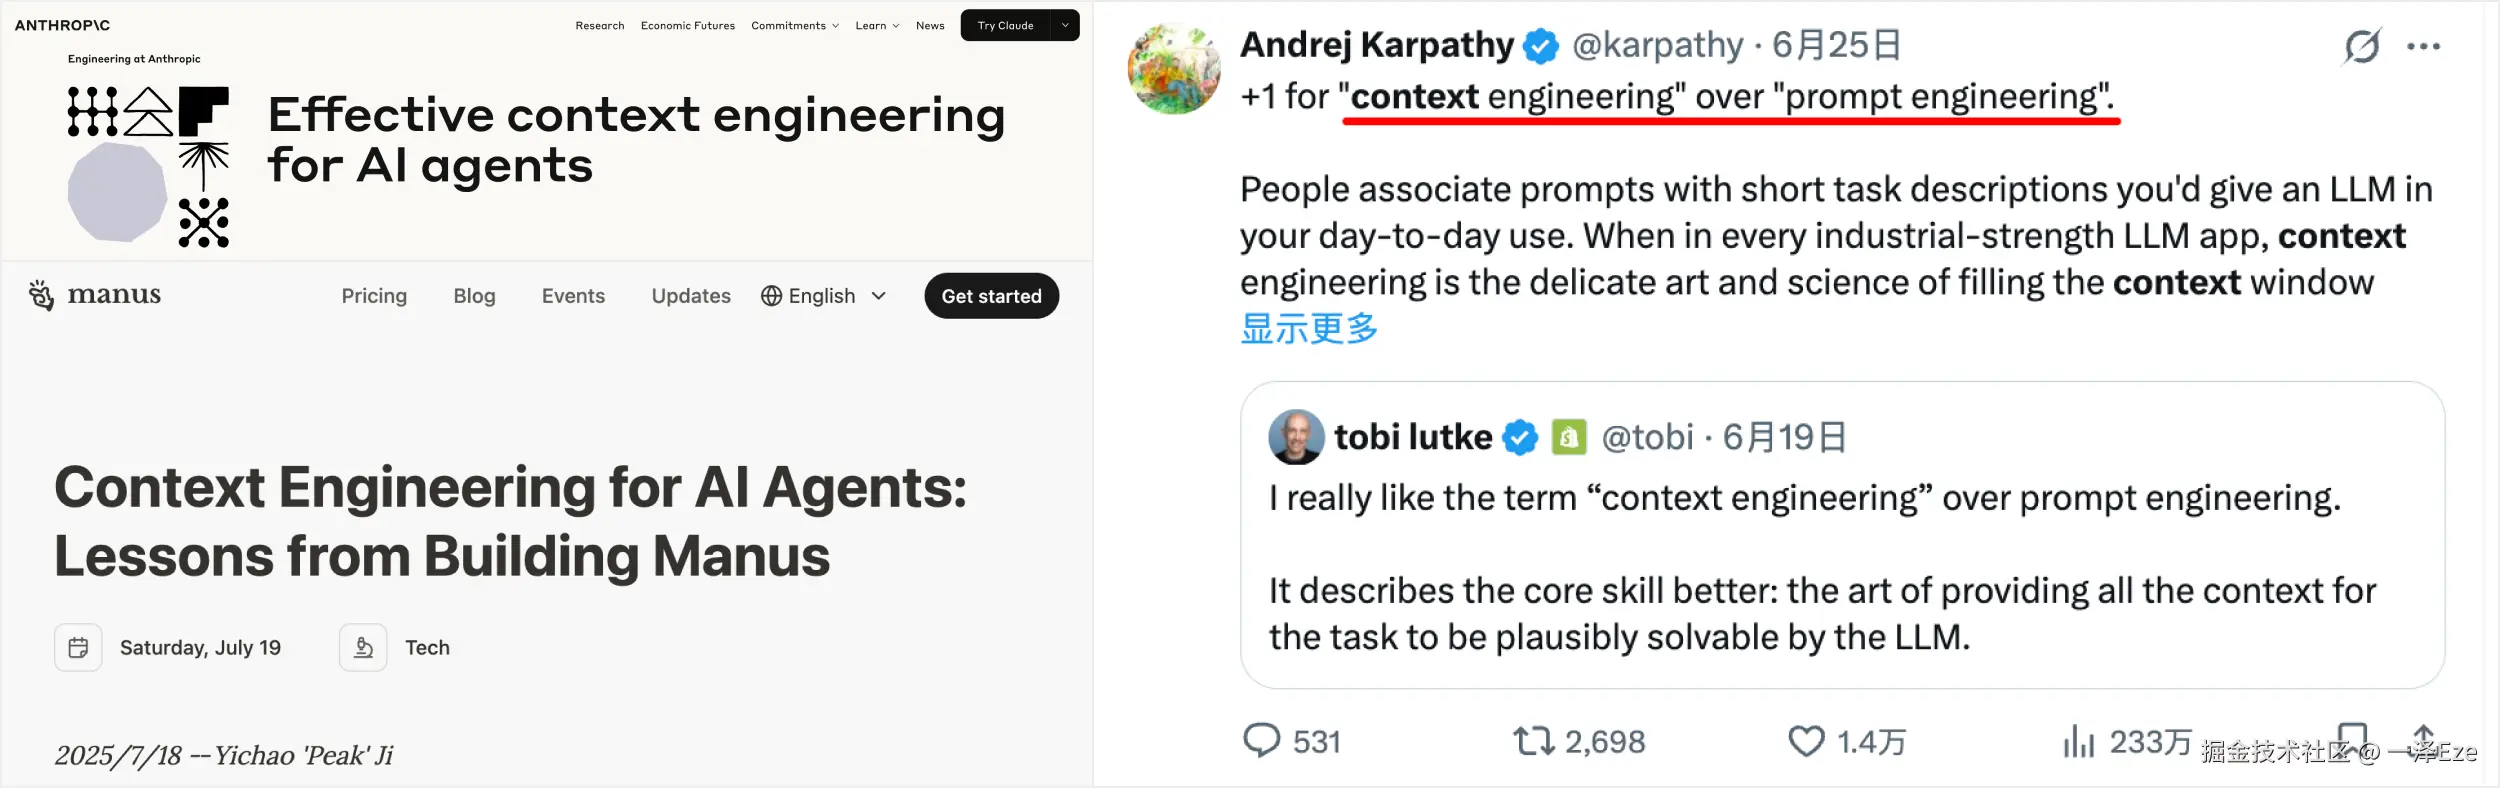Click the Grok circle-slash icon
The width and height of the screenshot is (2500, 788).
[x=2362, y=46]
